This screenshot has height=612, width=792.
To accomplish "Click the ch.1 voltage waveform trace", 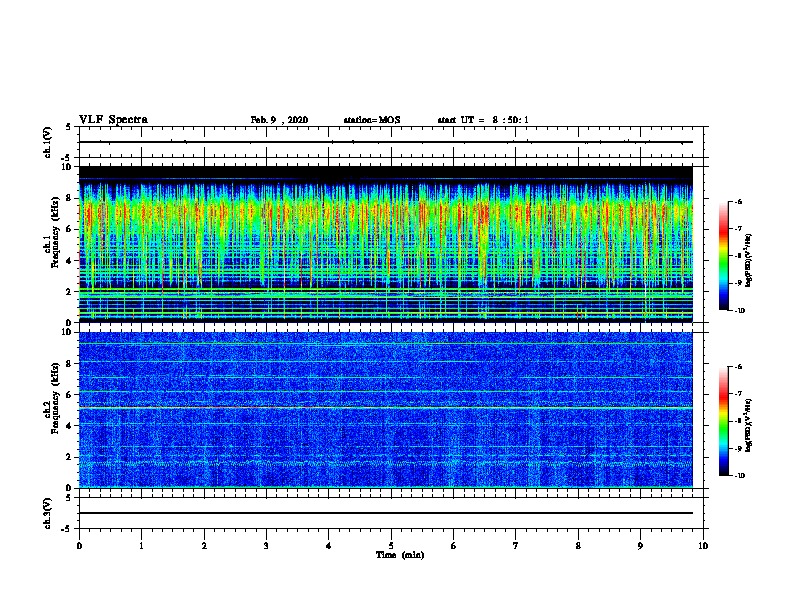I will pos(385,142).
